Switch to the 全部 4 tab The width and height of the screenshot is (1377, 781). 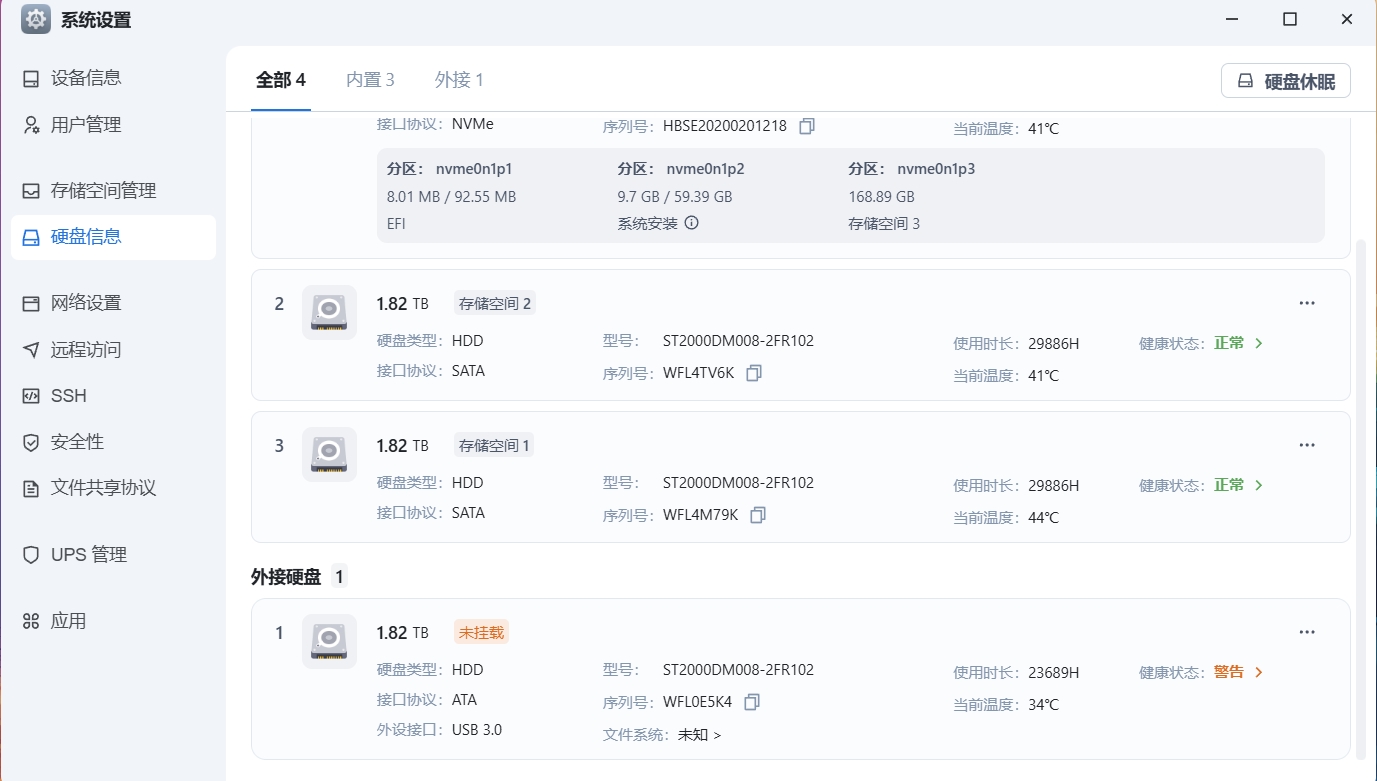click(x=281, y=80)
